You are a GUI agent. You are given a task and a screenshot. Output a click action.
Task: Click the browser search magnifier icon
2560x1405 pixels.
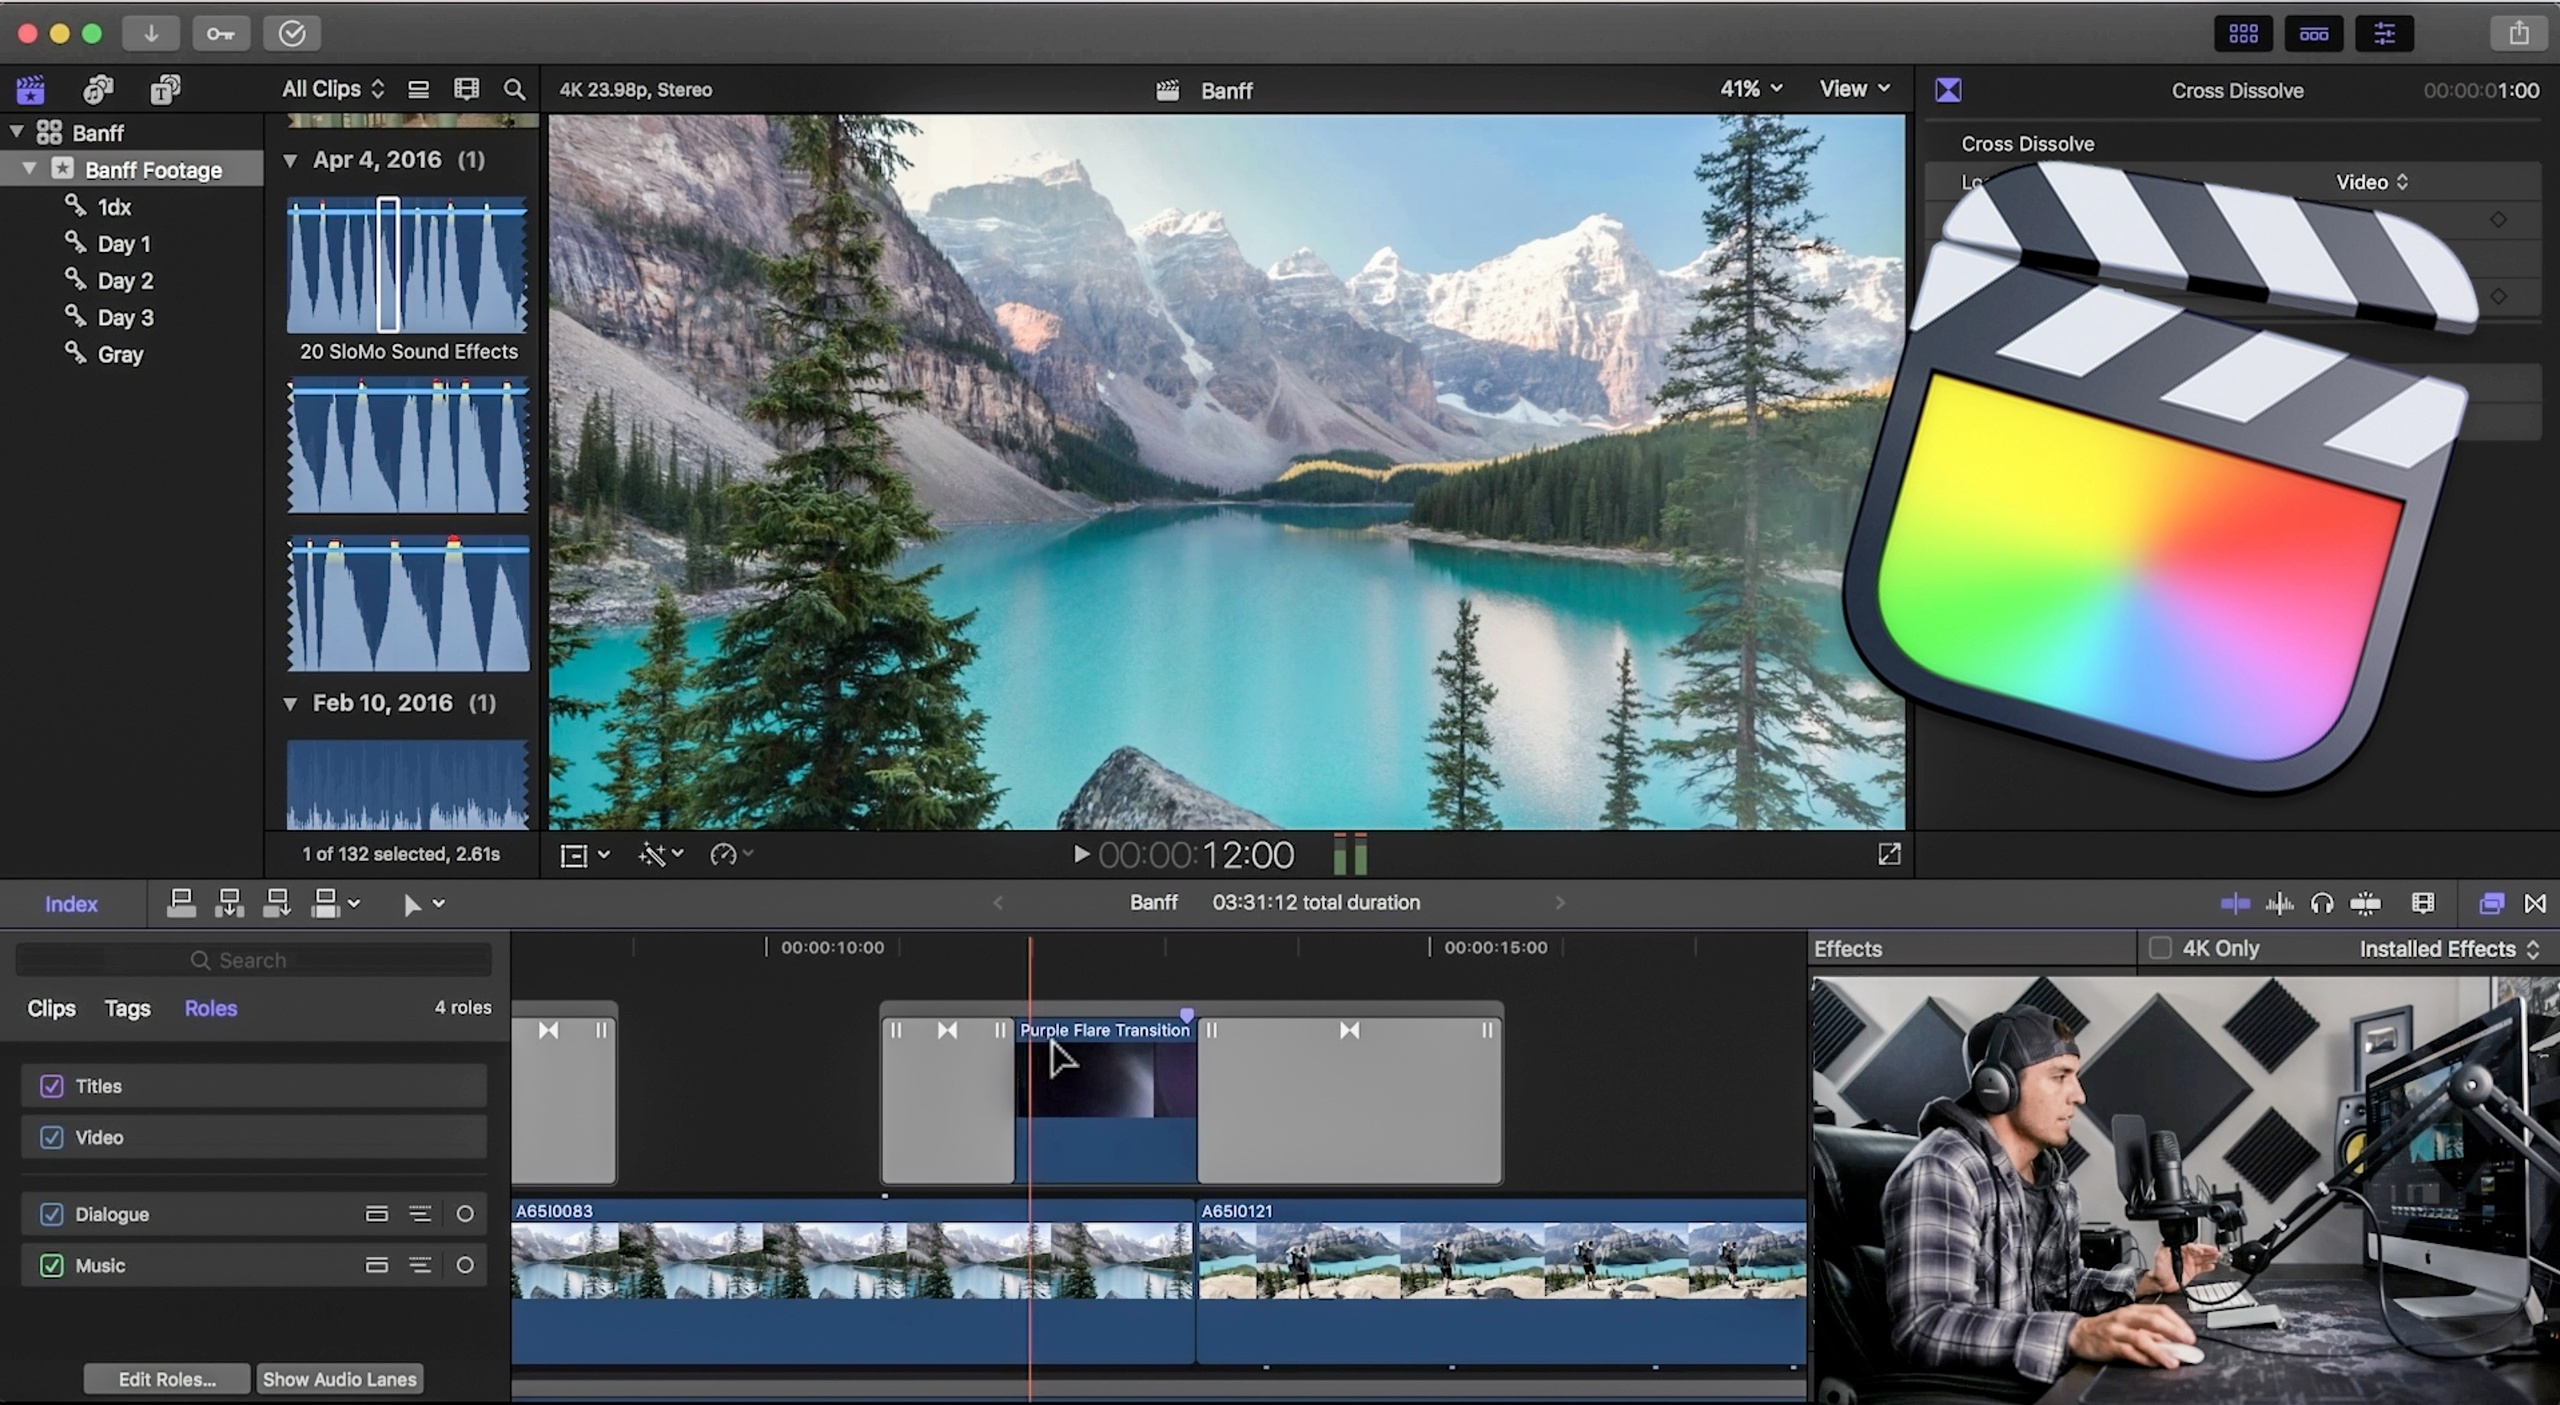[x=514, y=90]
